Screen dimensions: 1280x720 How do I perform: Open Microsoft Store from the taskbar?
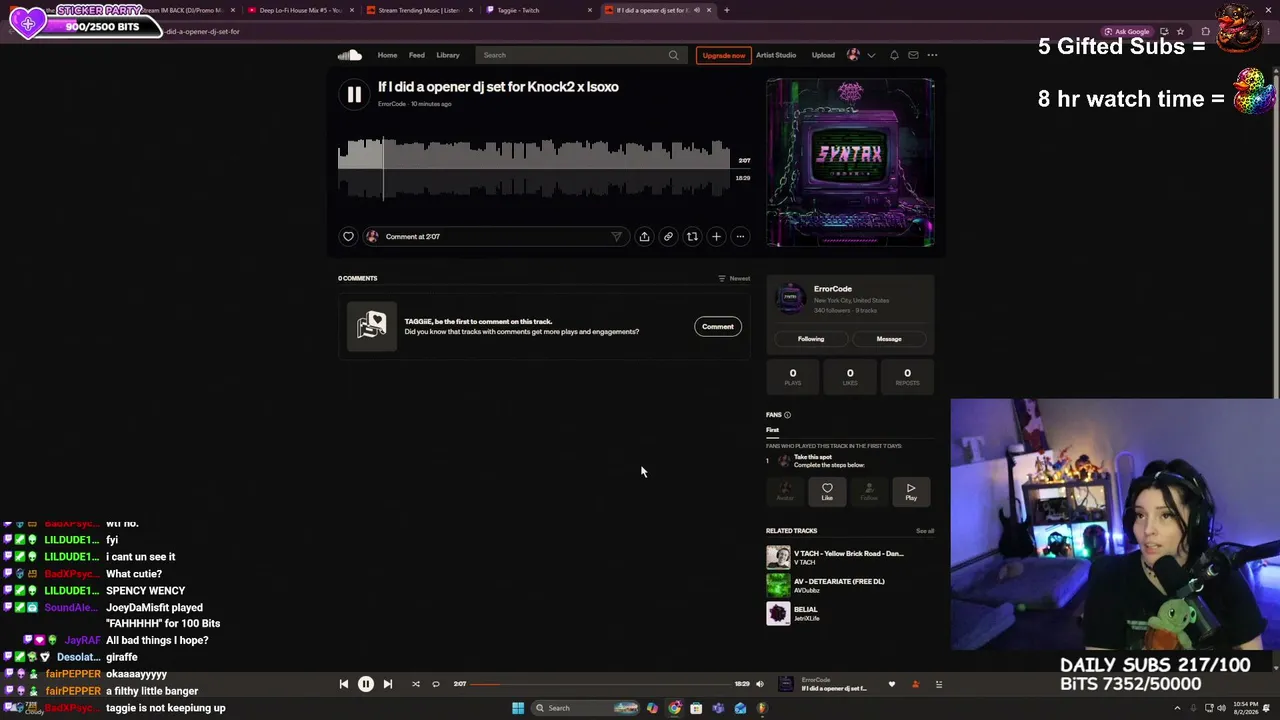coord(696,708)
